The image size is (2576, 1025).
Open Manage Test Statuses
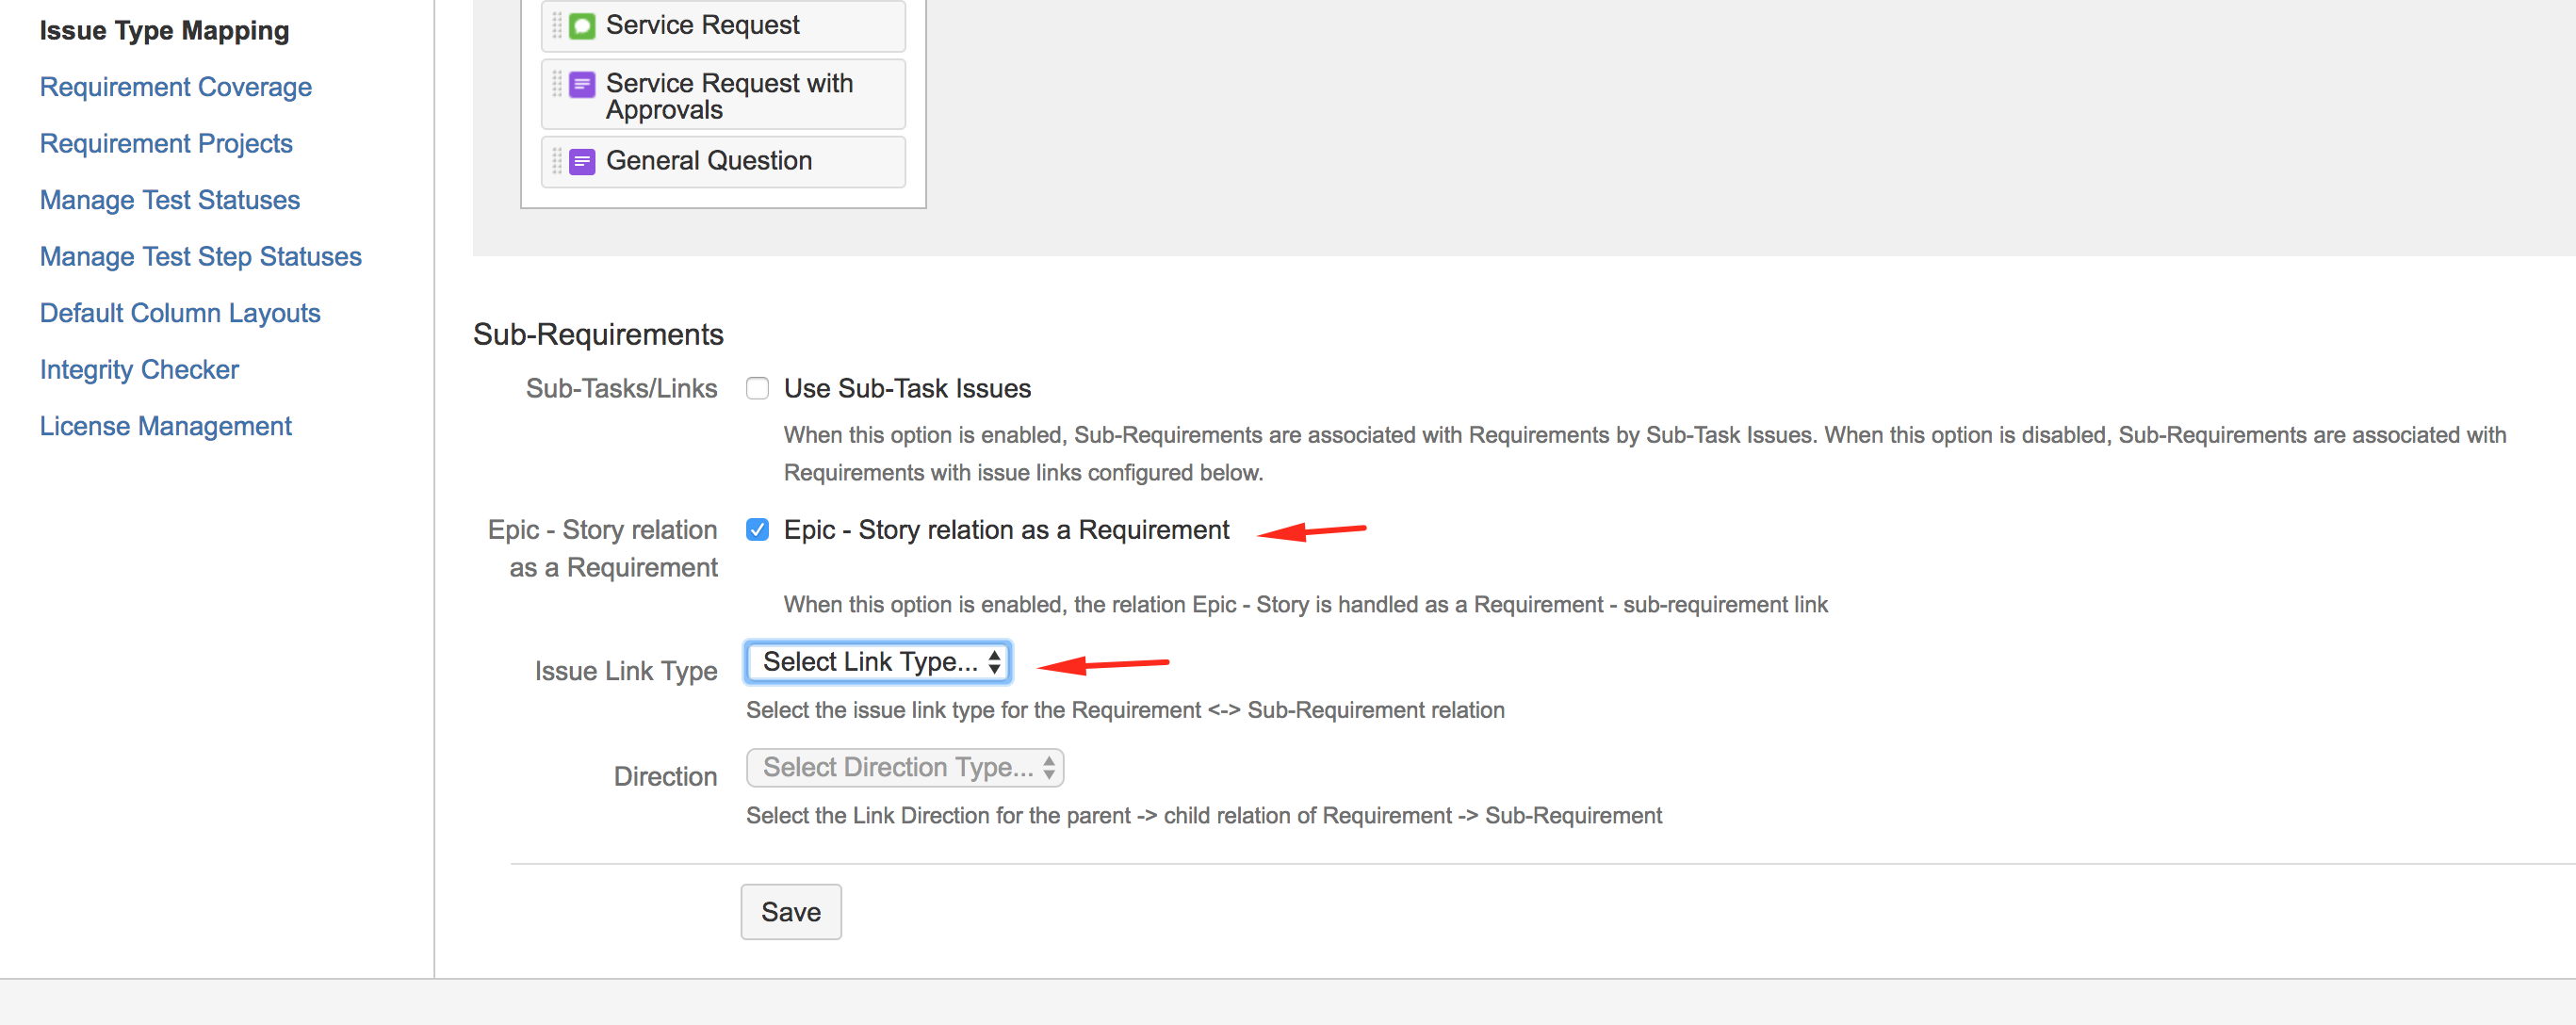tap(170, 200)
